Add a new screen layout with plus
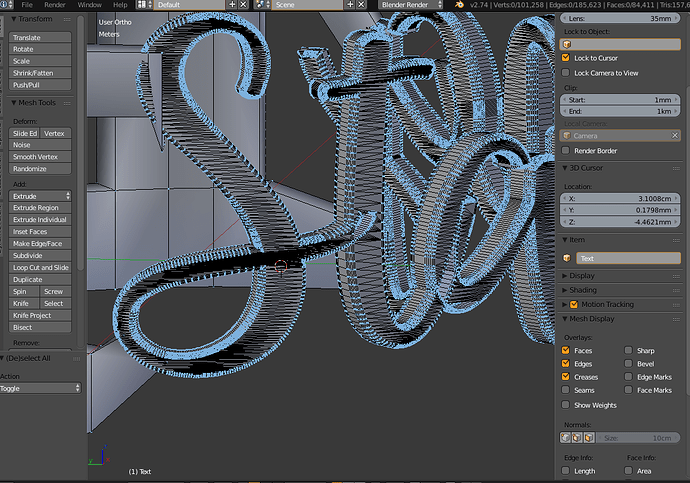The height and width of the screenshot is (483, 690). pyautogui.click(x=232, y=5)
